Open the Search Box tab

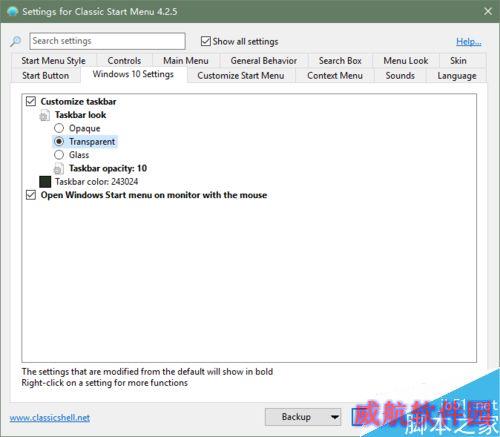340,61
